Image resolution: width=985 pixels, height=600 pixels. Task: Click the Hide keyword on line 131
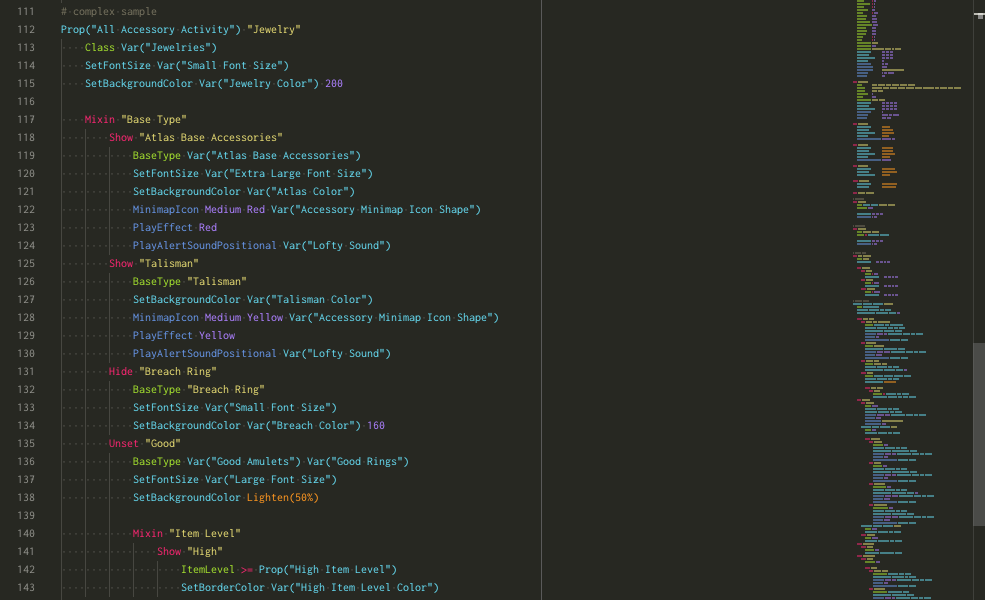[121, 372]
